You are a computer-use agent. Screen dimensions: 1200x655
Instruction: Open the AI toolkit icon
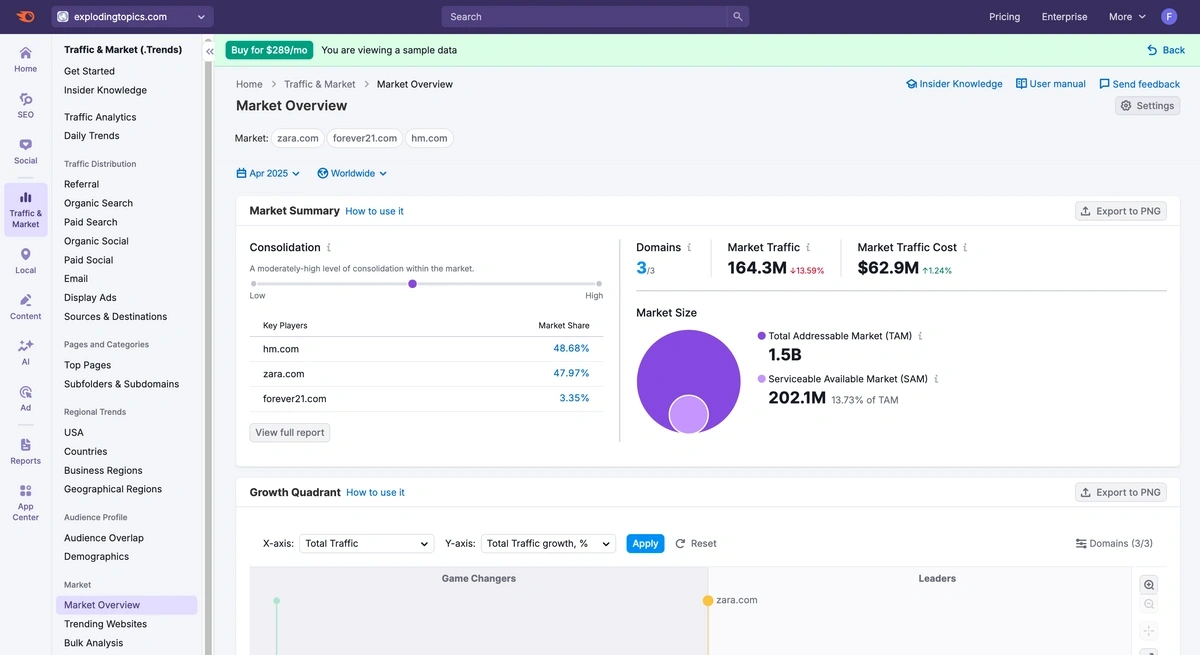[x=26, y=352]
